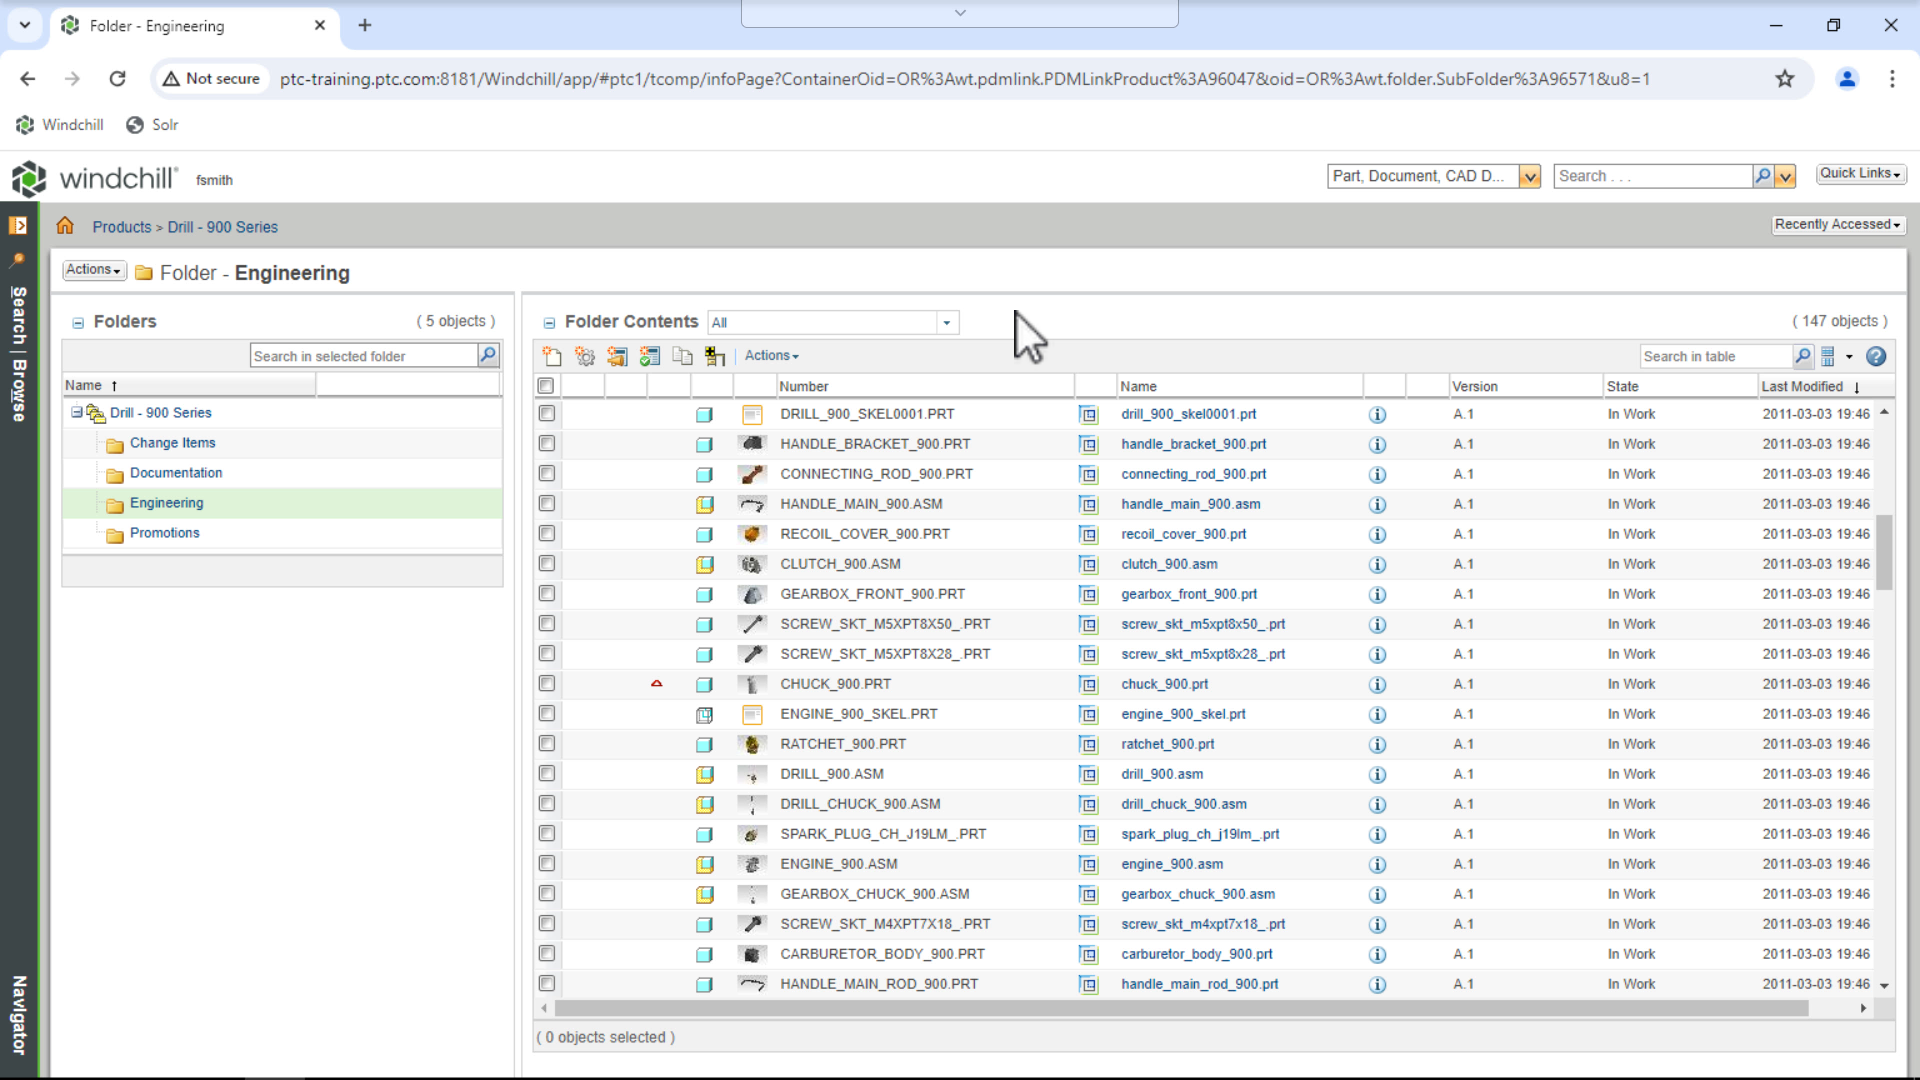Open the Products breadcrumb link
This screenshot has height=1080, width=1920.
click(122, 227)
